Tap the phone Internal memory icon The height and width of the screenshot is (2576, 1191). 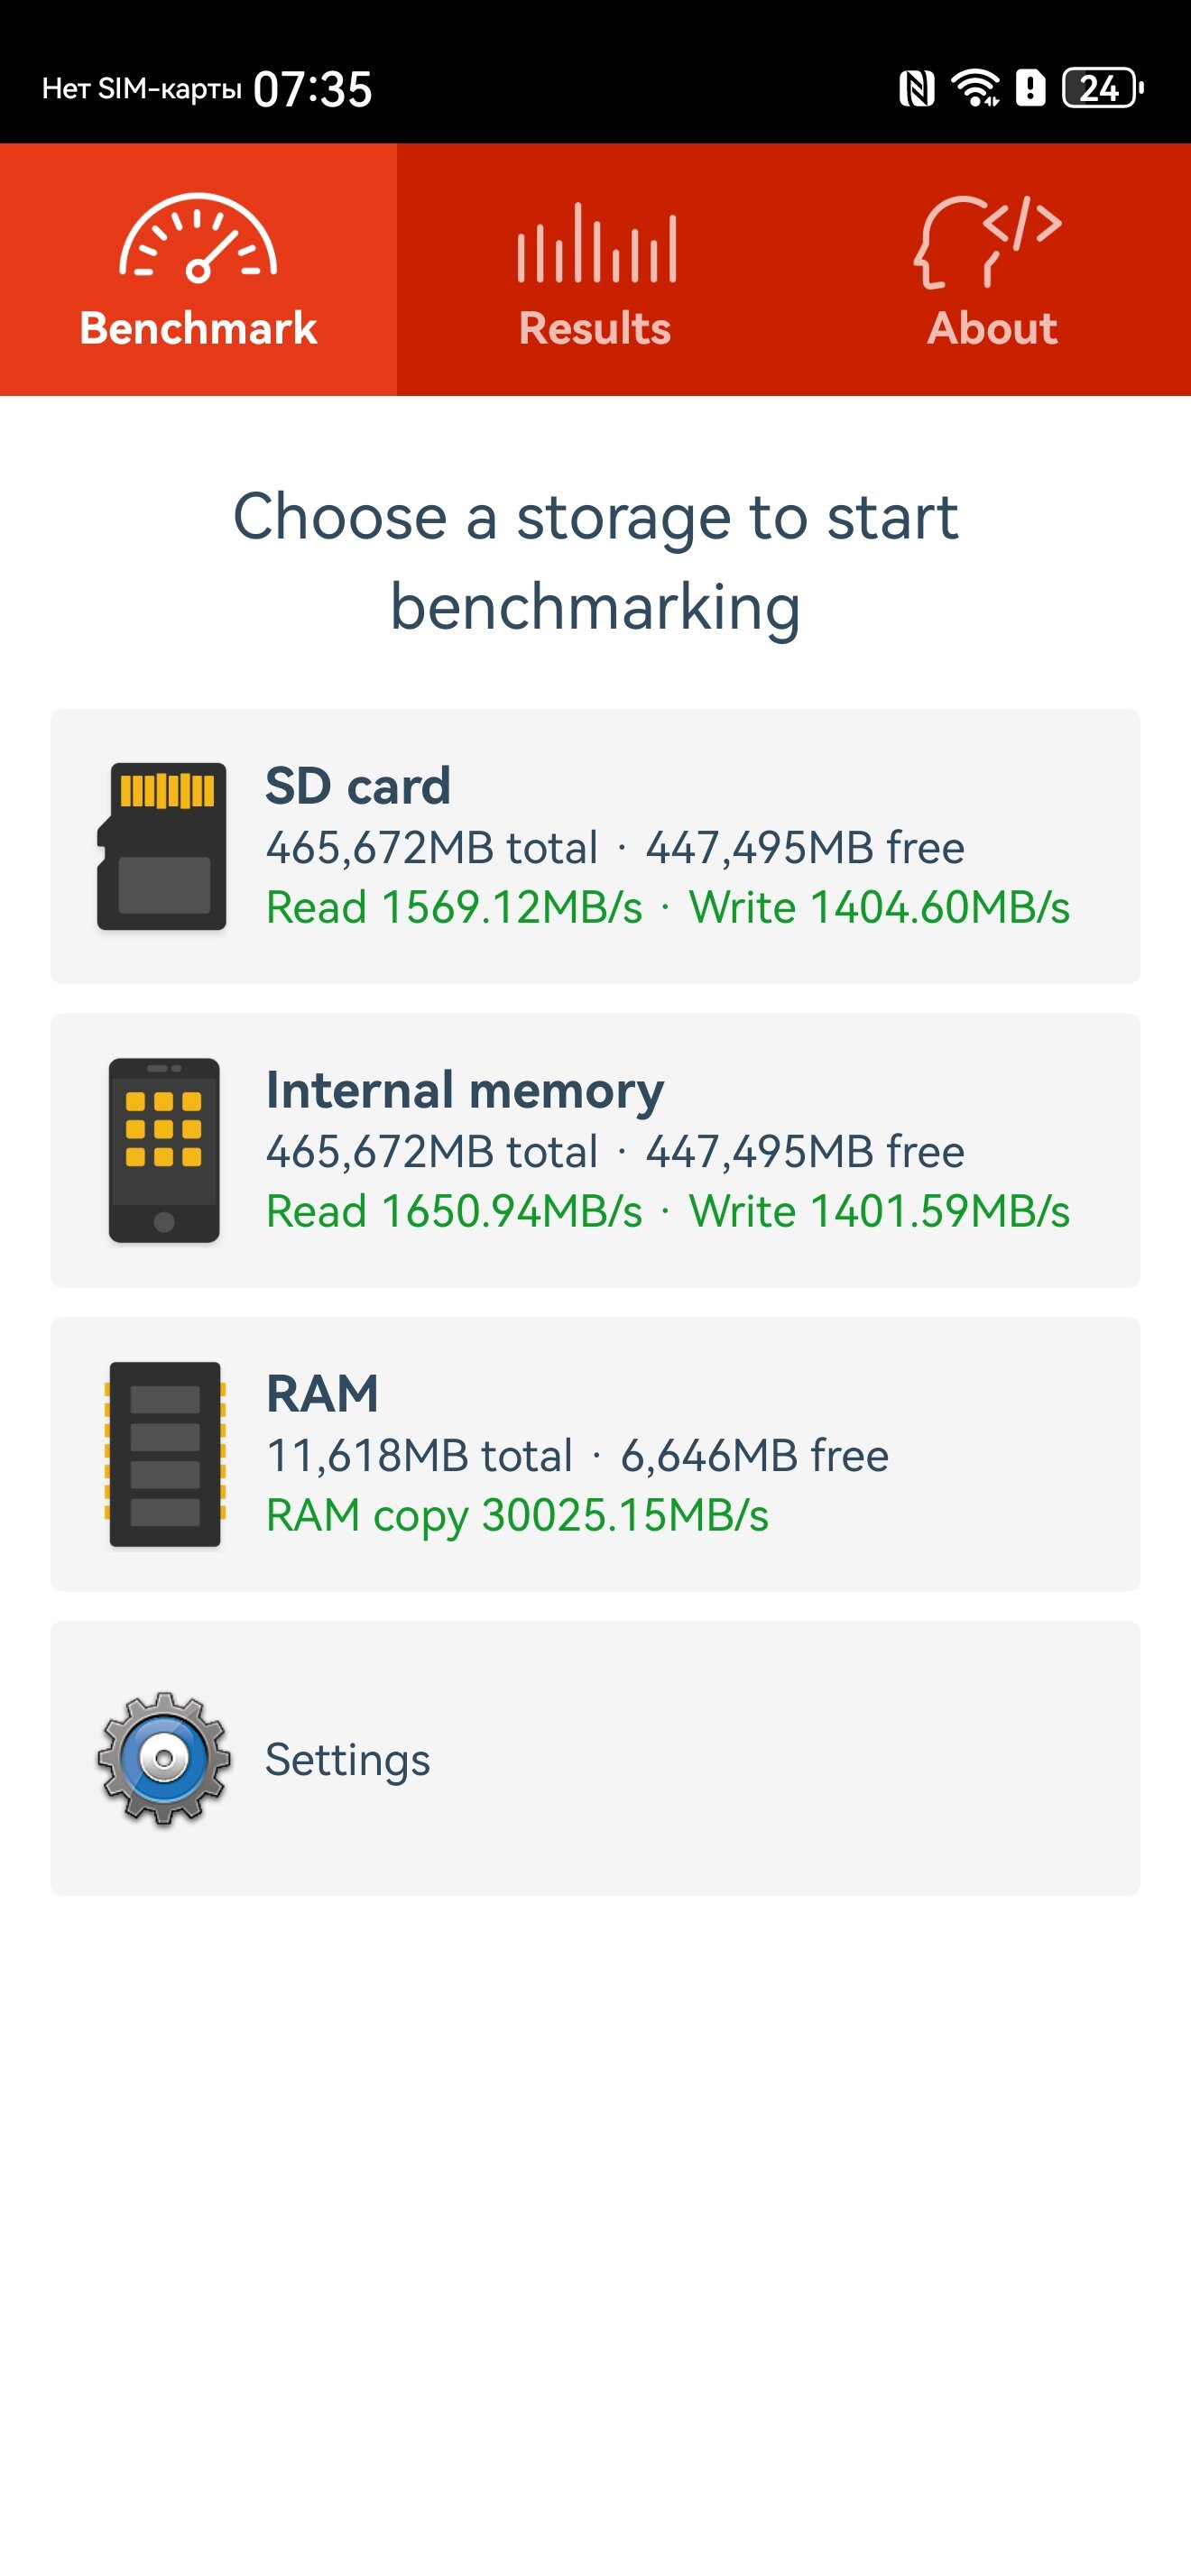coord(164,1150)
